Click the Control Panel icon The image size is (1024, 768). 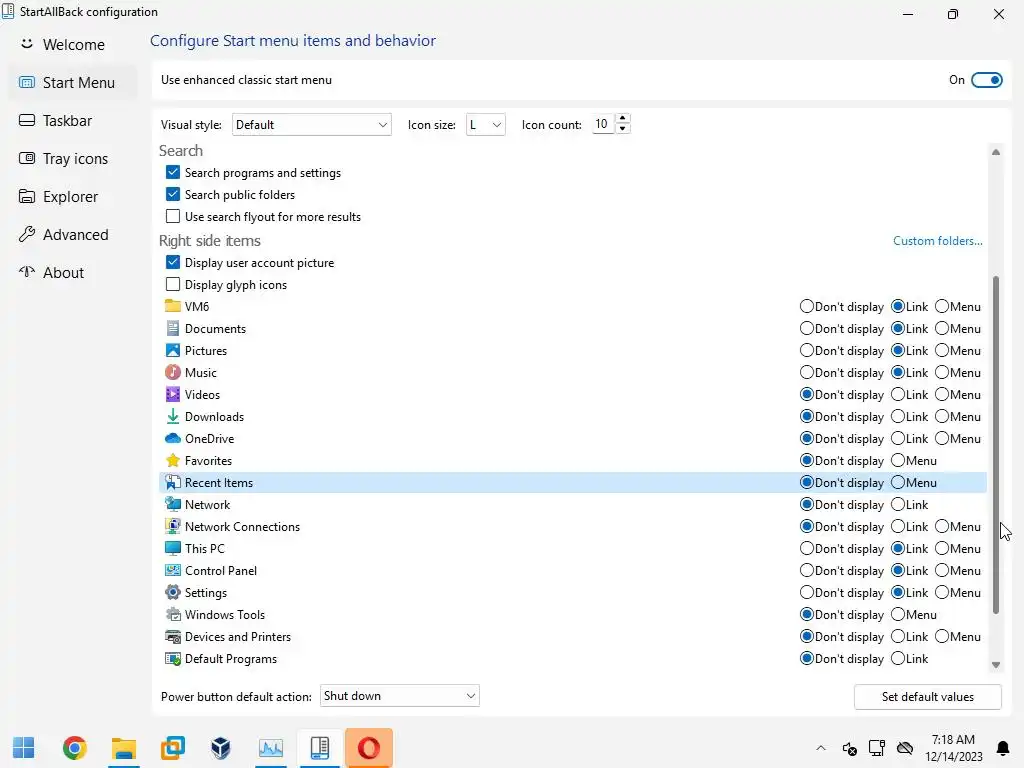[x=172, y=570]
